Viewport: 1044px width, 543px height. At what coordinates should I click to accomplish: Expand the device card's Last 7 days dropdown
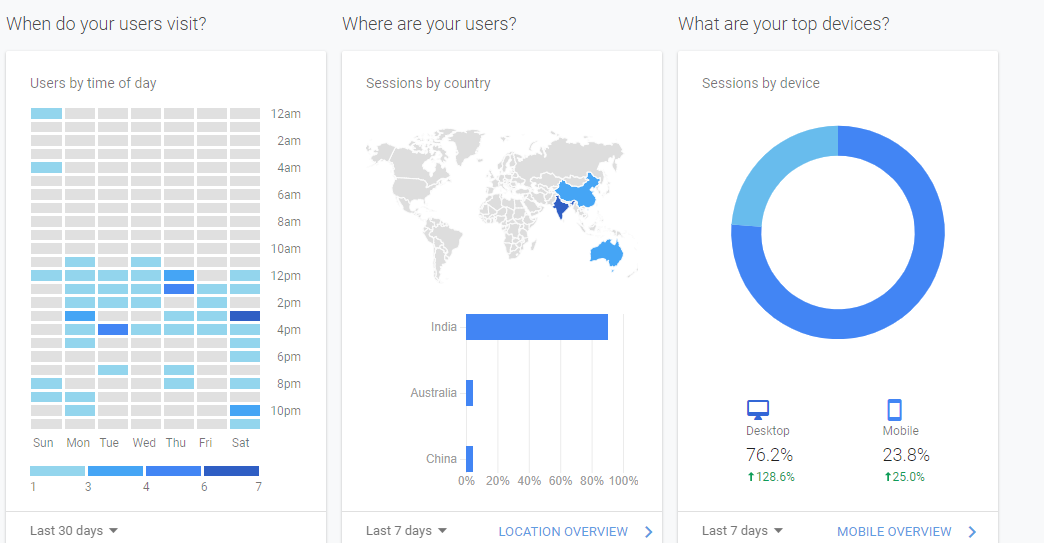point(742,531)
